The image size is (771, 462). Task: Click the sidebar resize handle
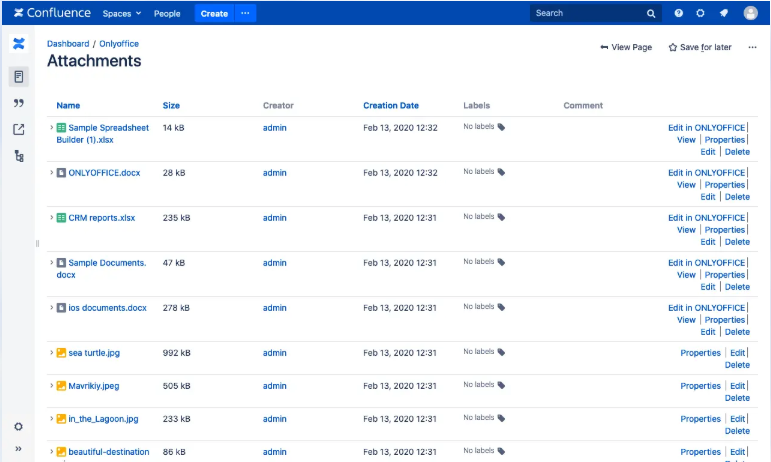(37, 243)
